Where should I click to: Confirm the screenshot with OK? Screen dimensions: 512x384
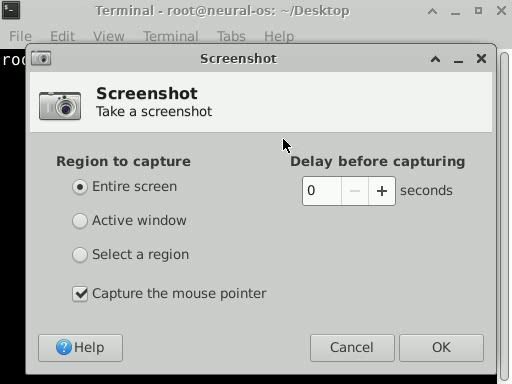pos(441,348)
